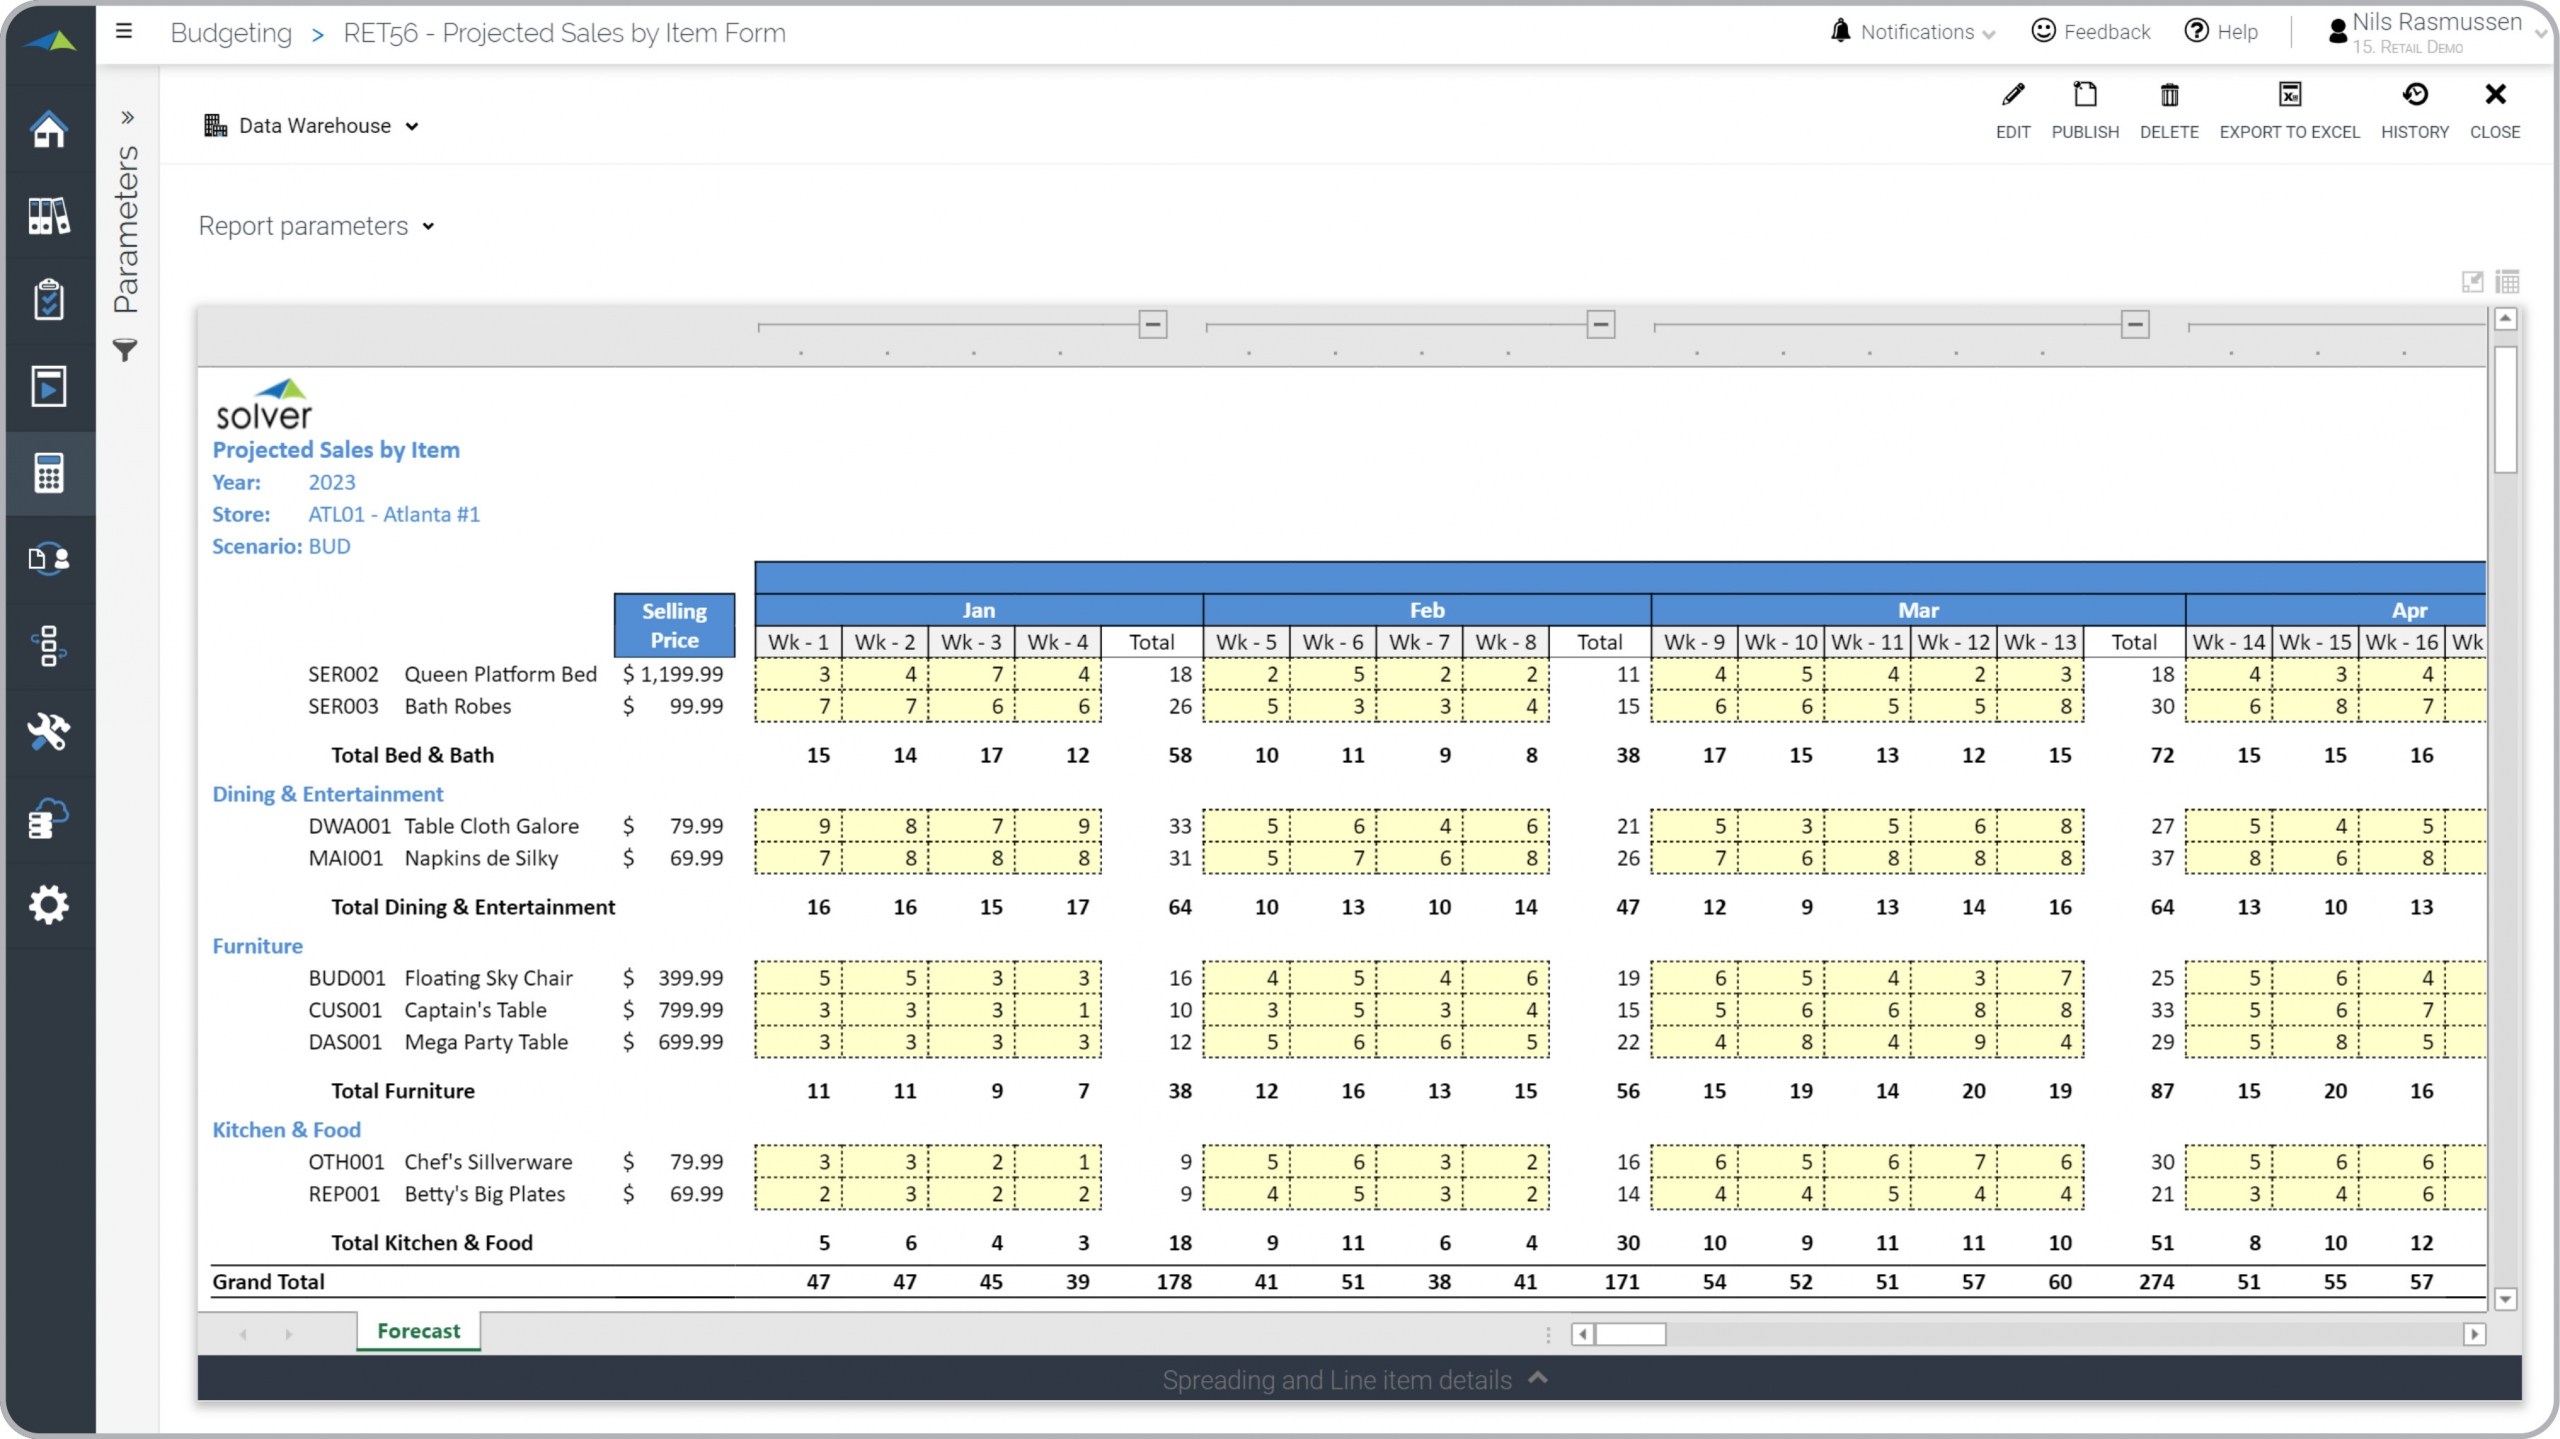The height and width of the screenshot is (1439, 2560).
Task: Click the Edit pencil icon
Action: (2012, 96)
